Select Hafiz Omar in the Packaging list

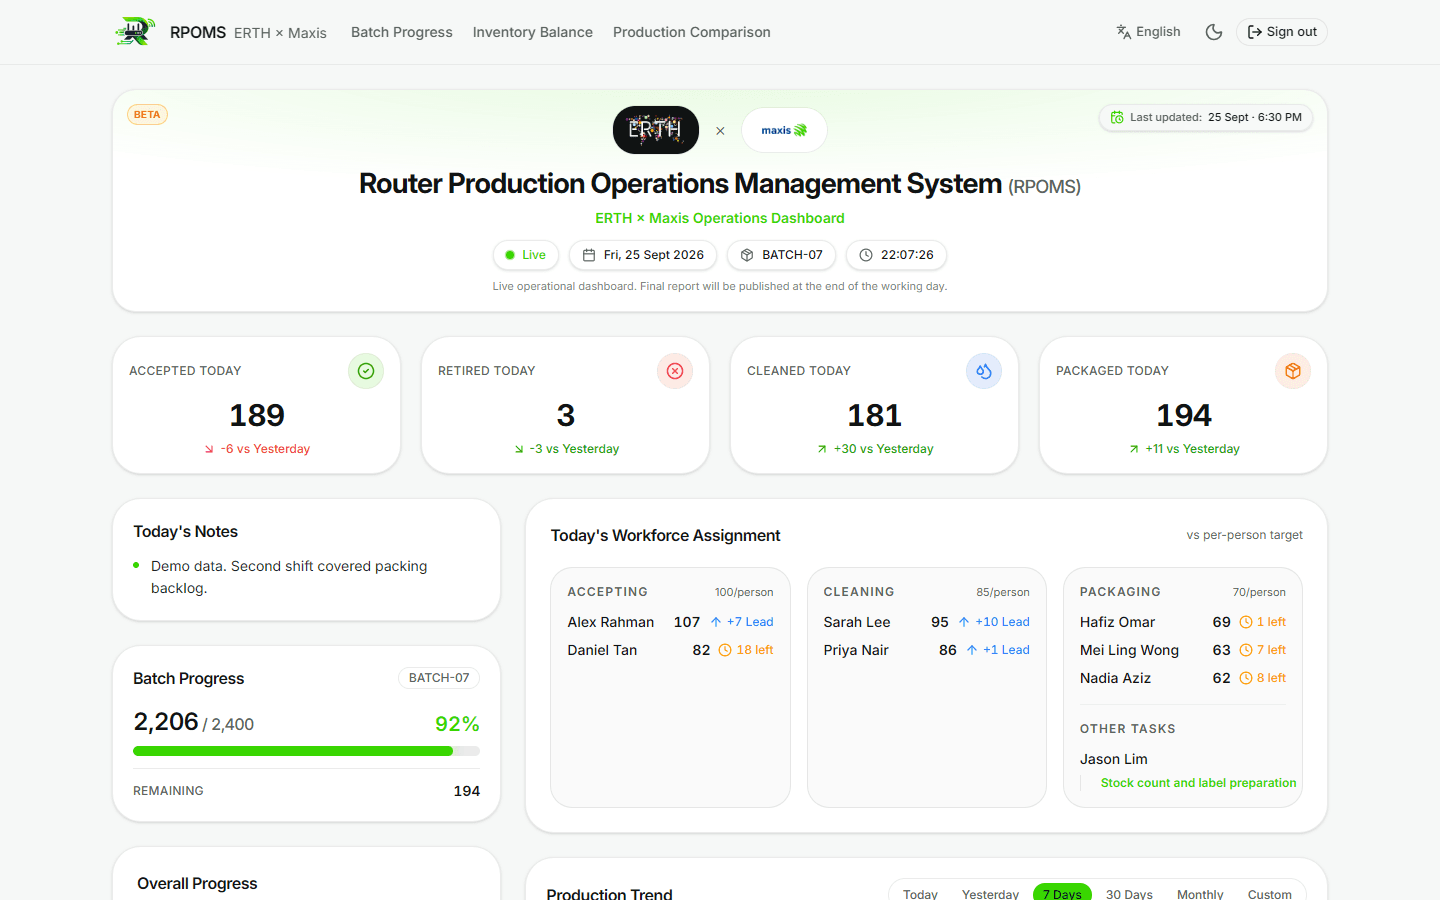pyautogui.click(x=1117, y=622)
